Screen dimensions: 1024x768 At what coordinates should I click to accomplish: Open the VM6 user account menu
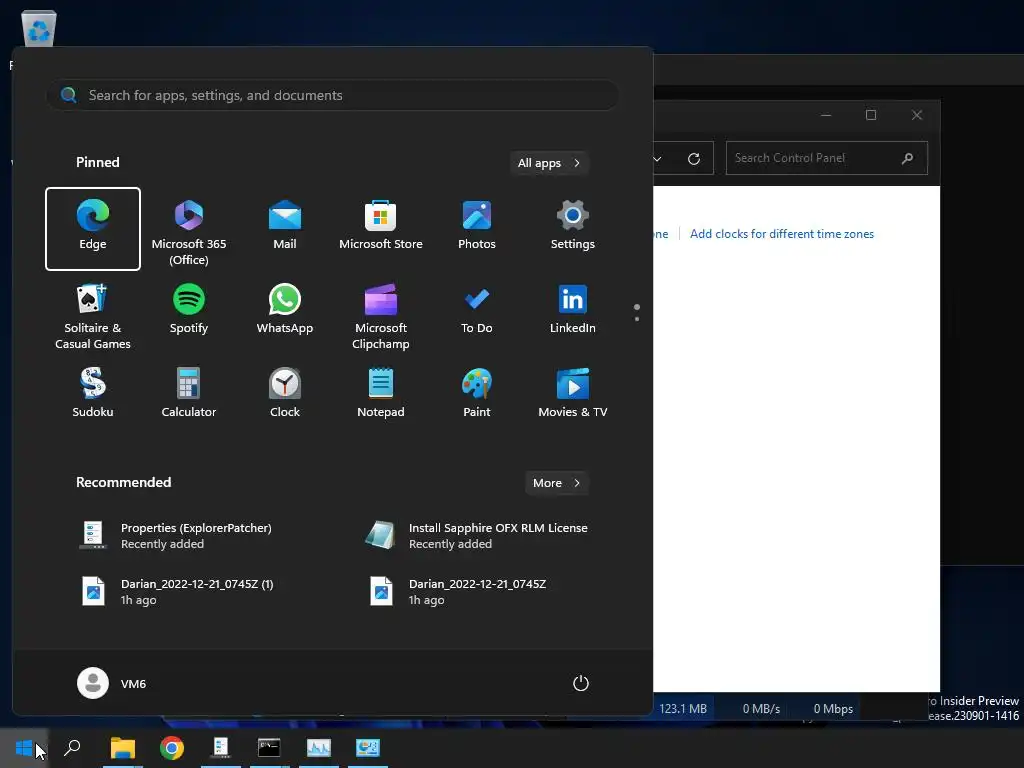click(x=112, y=683)
